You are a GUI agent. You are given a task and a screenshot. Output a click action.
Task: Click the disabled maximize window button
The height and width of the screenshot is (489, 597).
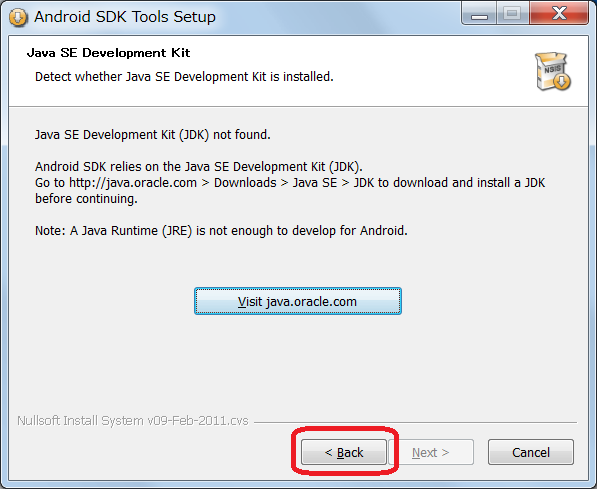pos(512,14)
